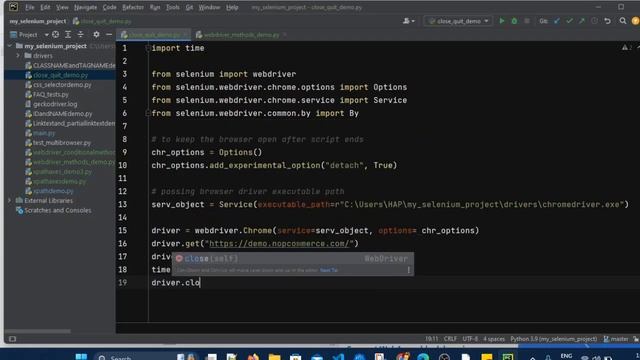Open the Tools menu

click(x=172, y=7)
